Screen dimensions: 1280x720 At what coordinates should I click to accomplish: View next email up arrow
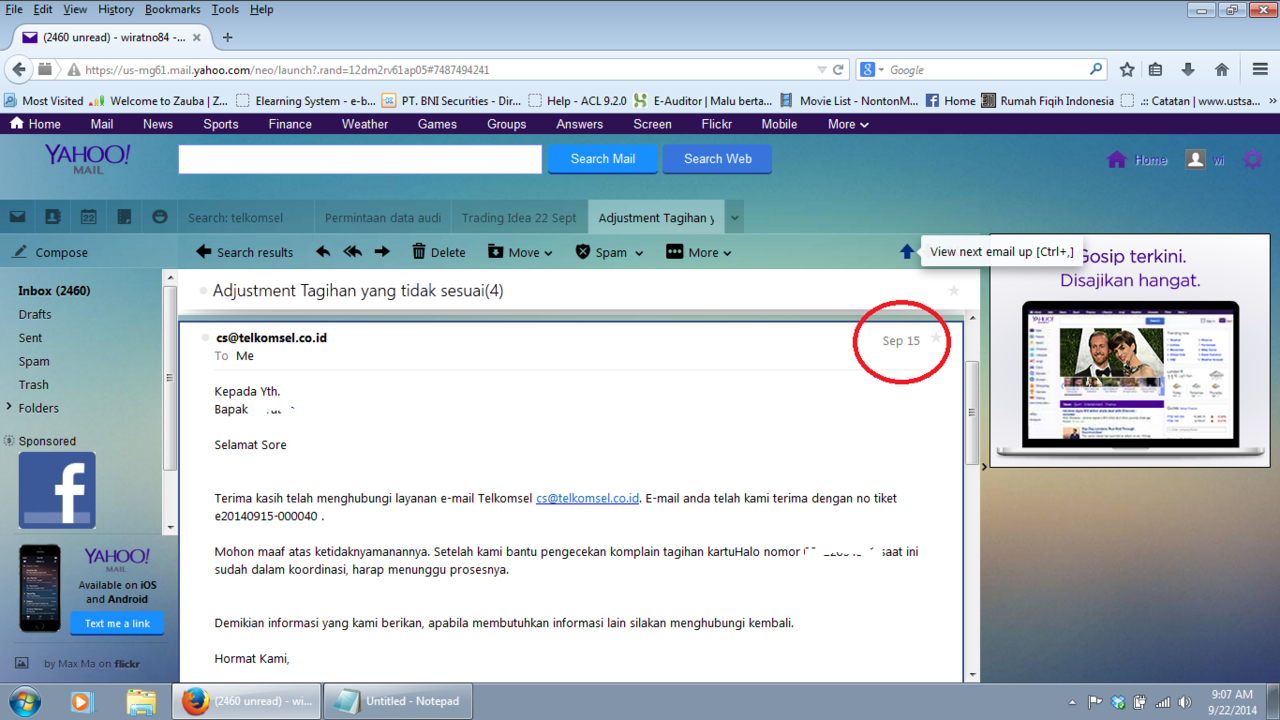click(906, 252)
